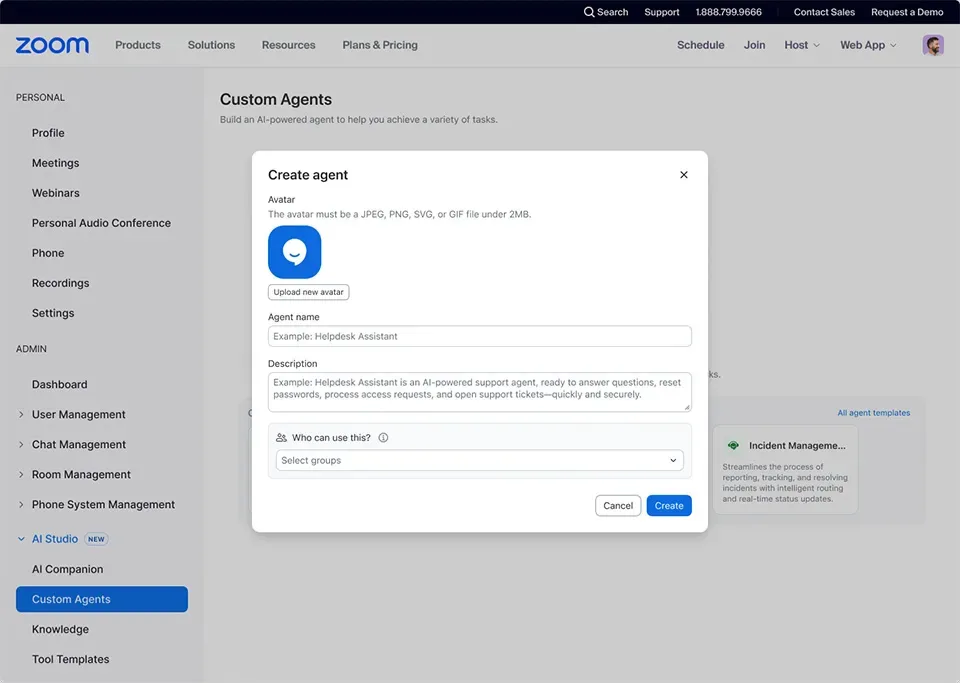Click the Agent name input field
The image size is (960, 683).
478,336
